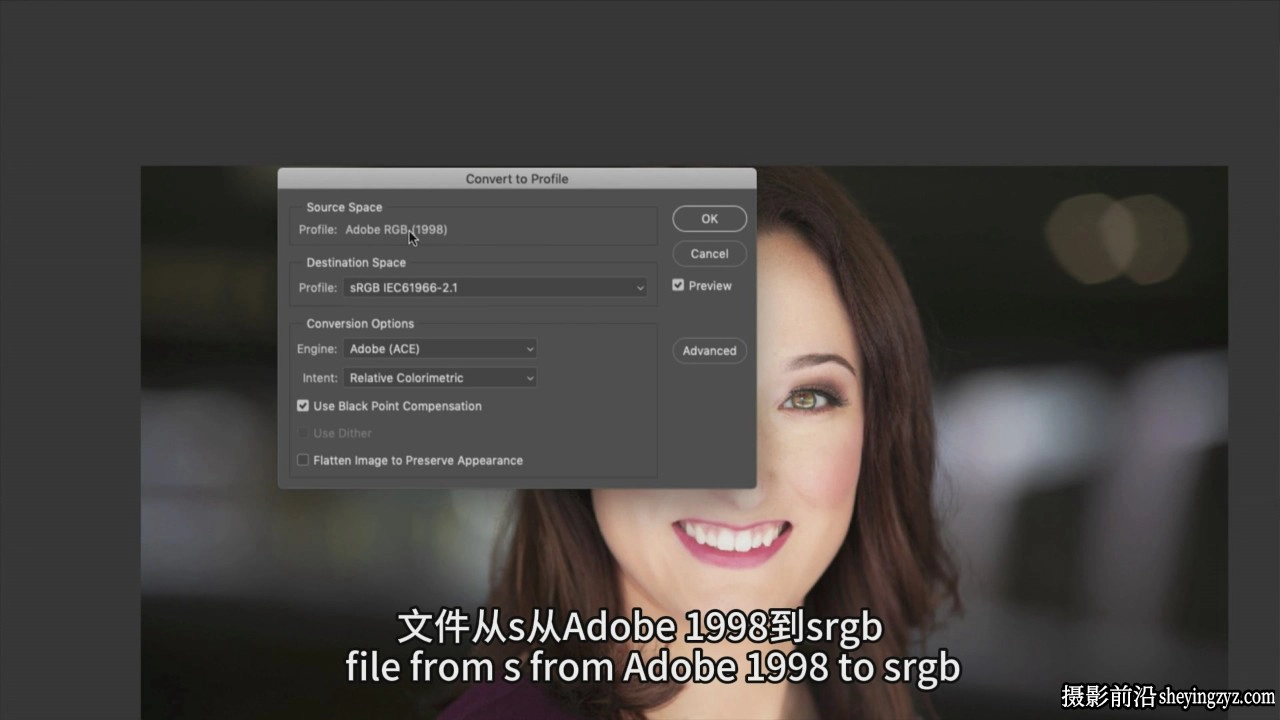Expand the Engine dropdown showing Adobe (ACE)
The height and width of the screenshot is (720, 1280).
(440, 349)
